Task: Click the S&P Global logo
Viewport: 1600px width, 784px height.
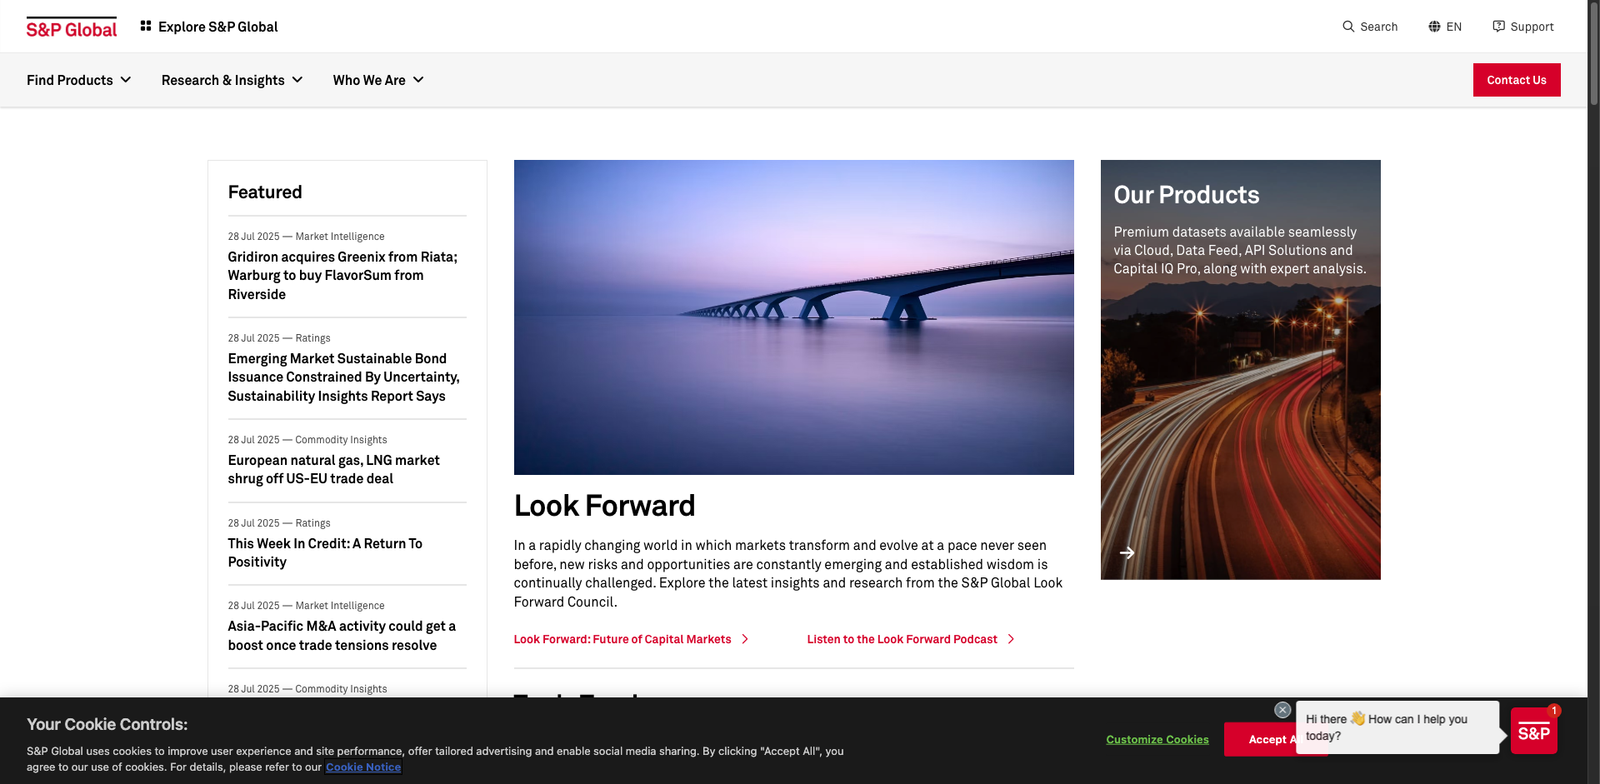Action: pos(71,28)
